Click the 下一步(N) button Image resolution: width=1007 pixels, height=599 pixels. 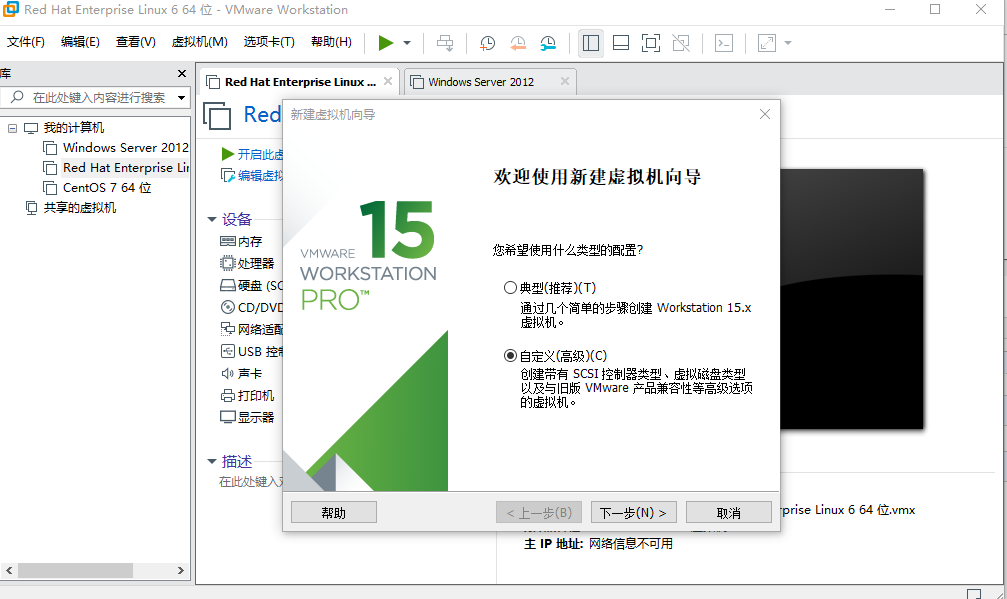point(633,512)
